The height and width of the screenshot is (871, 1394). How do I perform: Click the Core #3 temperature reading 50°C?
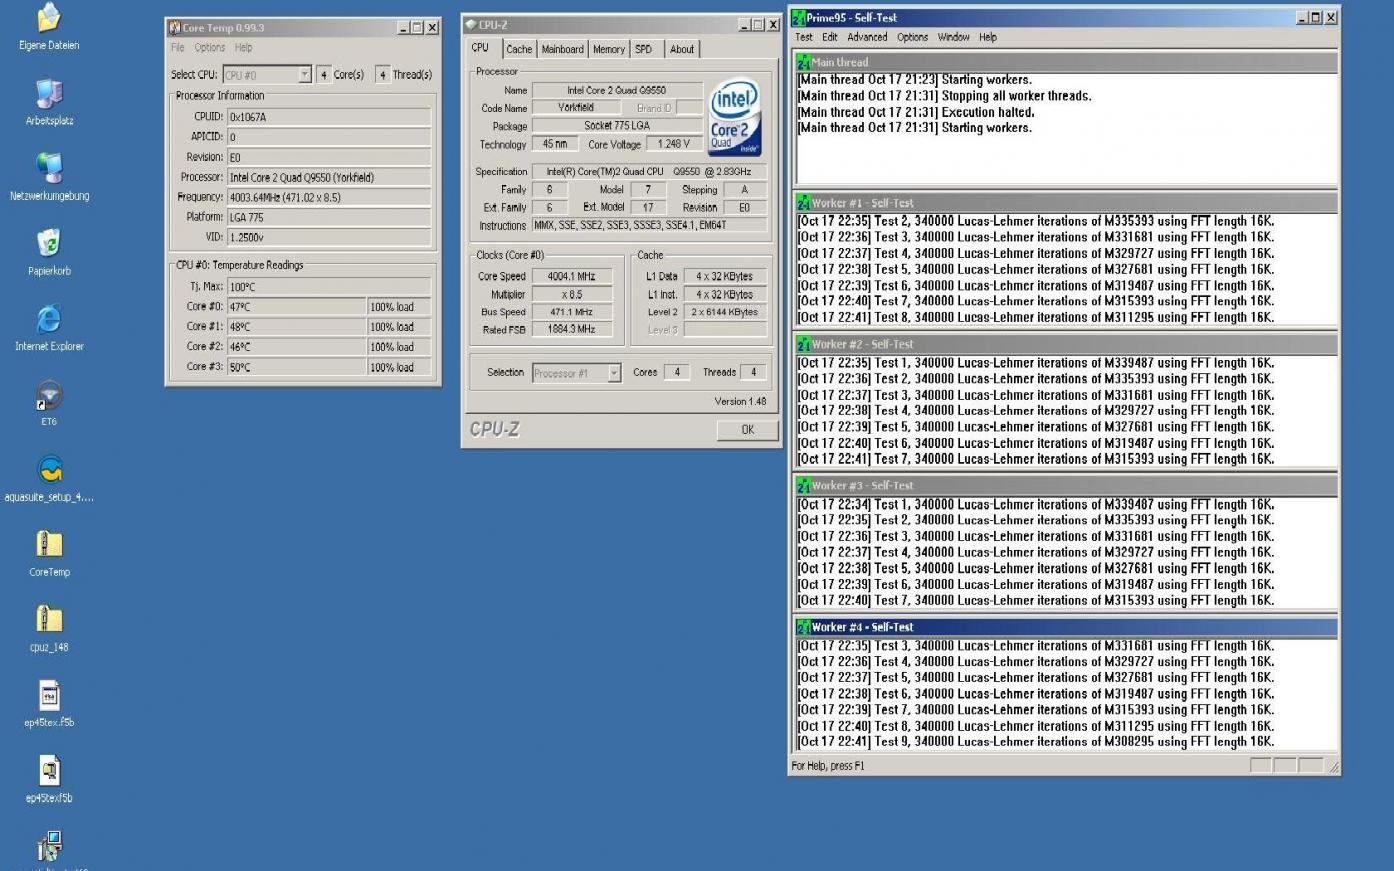[x=296, y=367]
